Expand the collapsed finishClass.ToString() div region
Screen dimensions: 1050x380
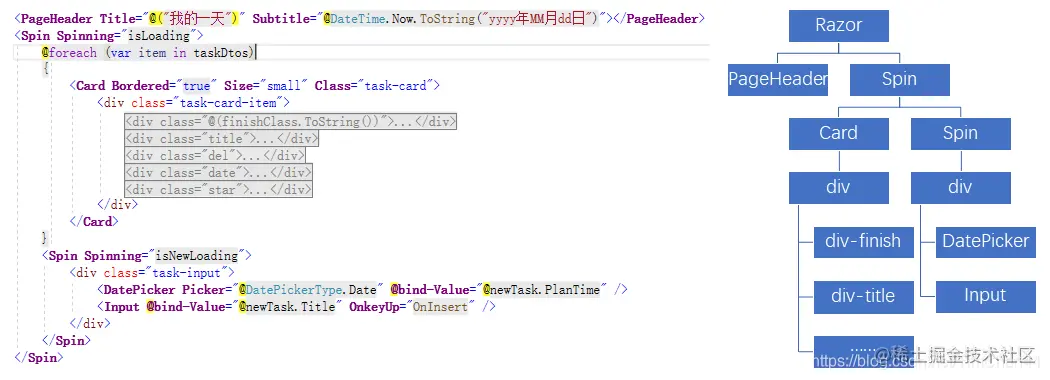291,121
